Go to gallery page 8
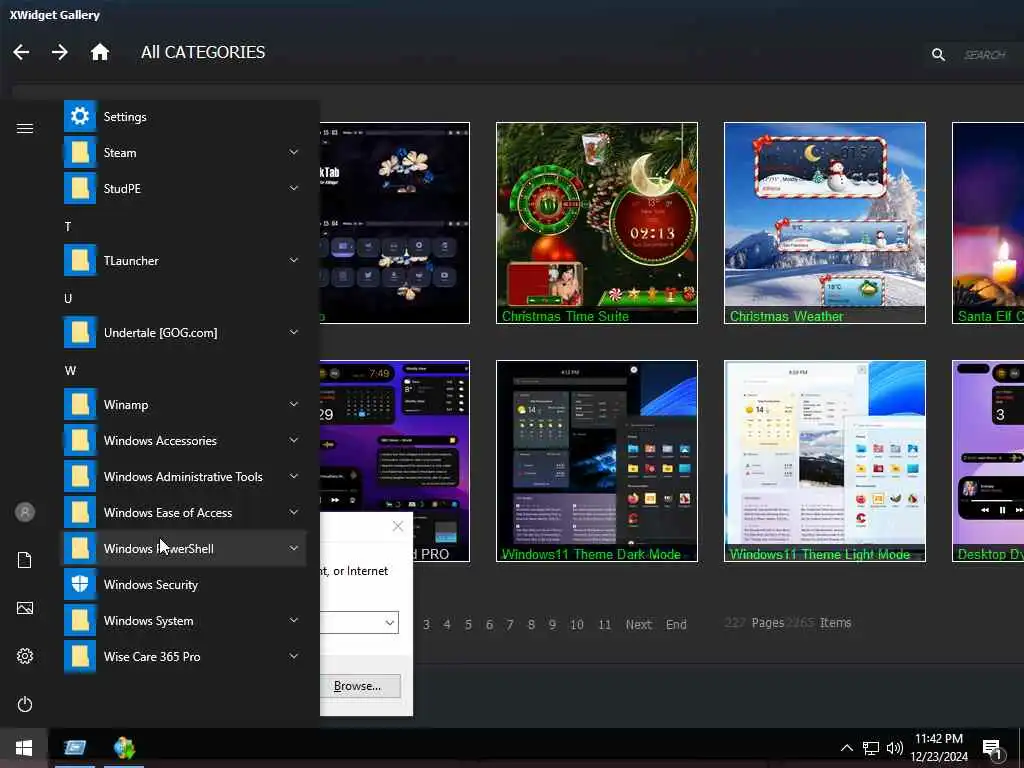The image size is (1024, 768). coord(531,624)
